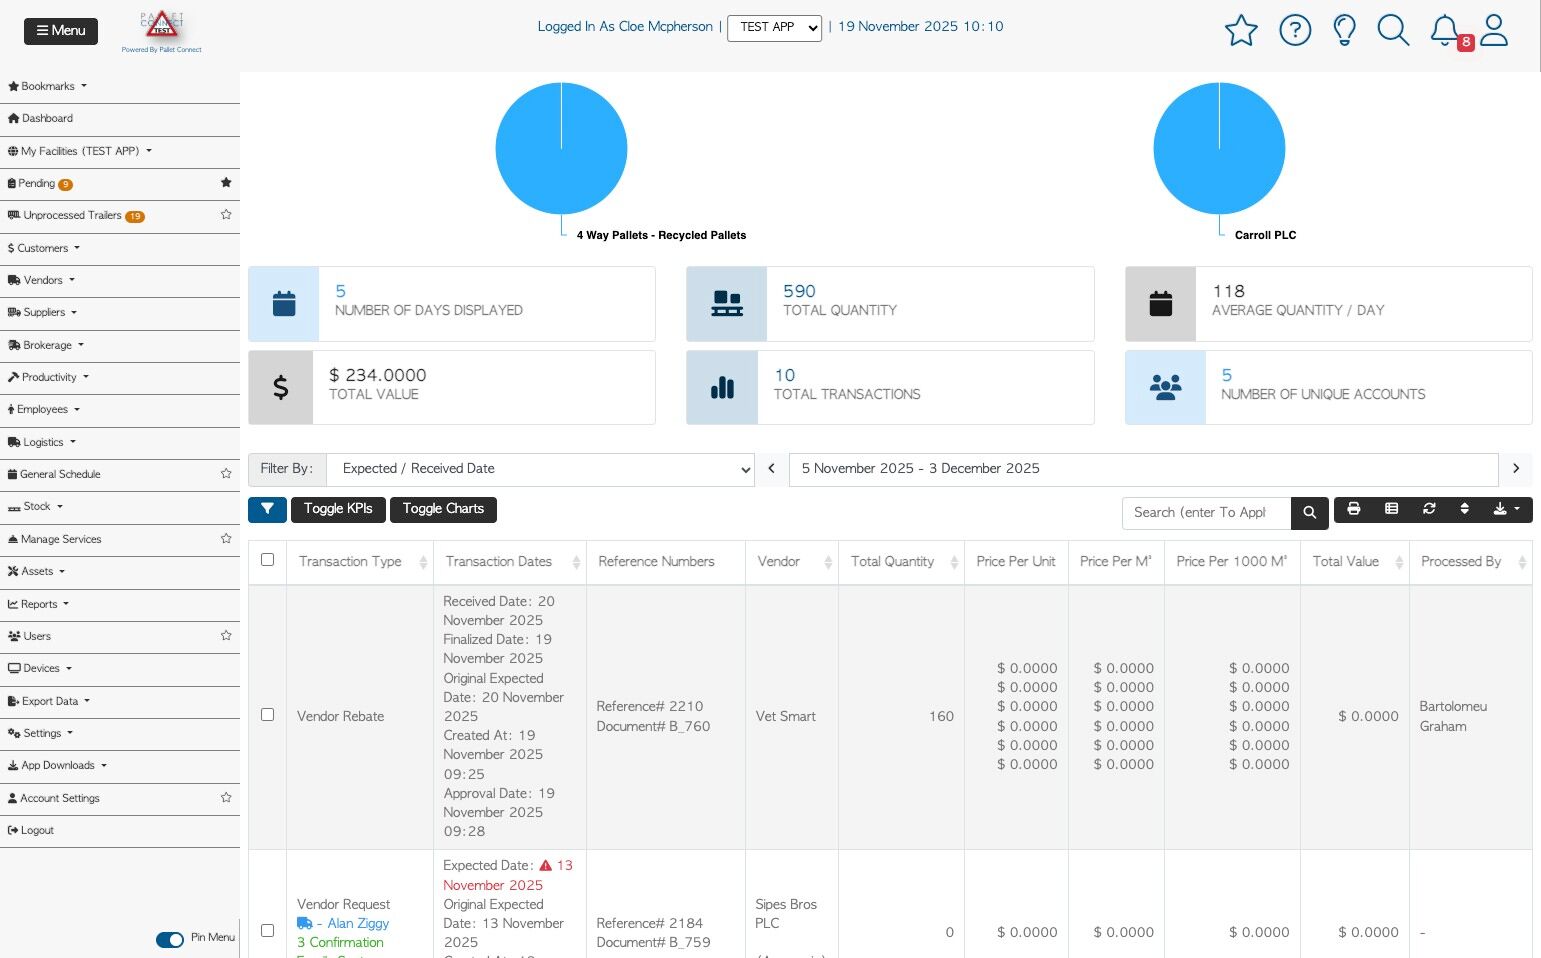Open the download export dropdown icon
Screen dimensions: 1541x958
pos(1506,509)
